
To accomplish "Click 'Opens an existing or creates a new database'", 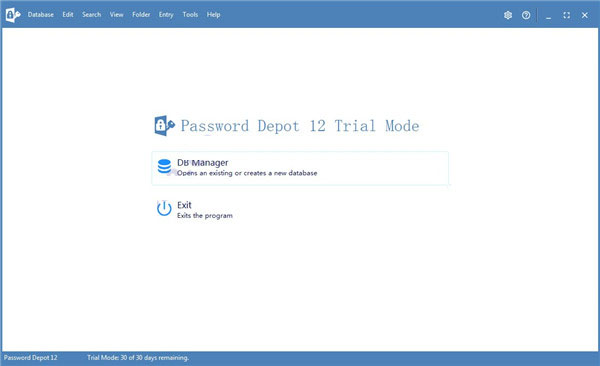I will click(x=247, y=173).
